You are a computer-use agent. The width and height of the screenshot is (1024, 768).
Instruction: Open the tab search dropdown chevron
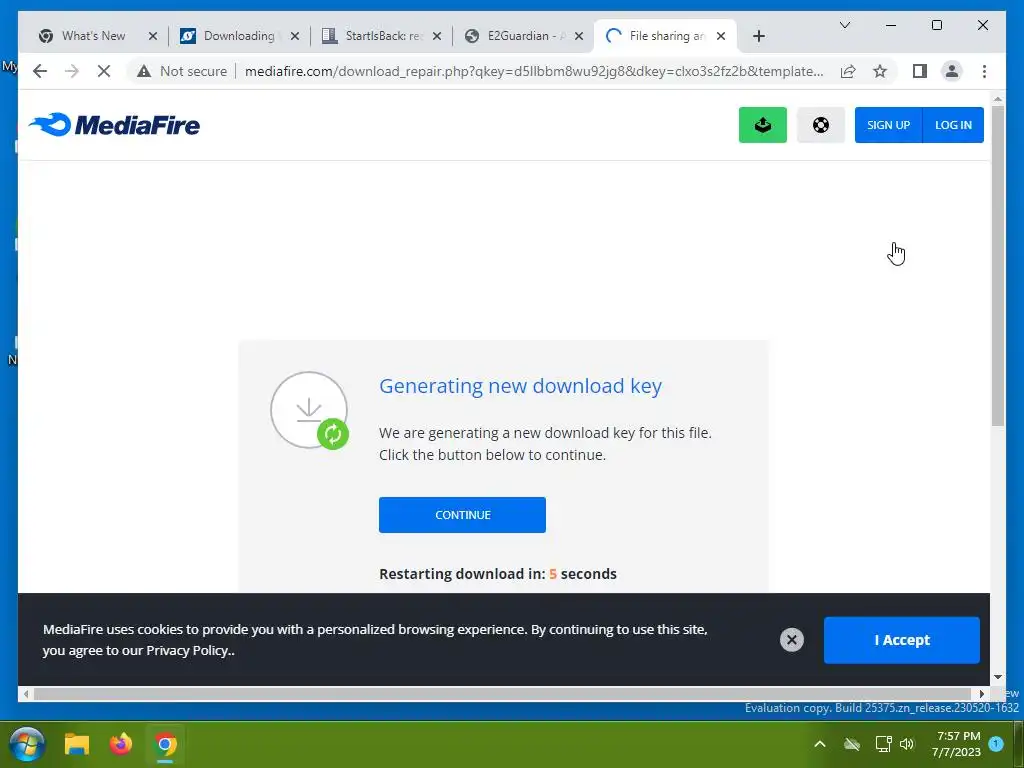pos(844,25)
